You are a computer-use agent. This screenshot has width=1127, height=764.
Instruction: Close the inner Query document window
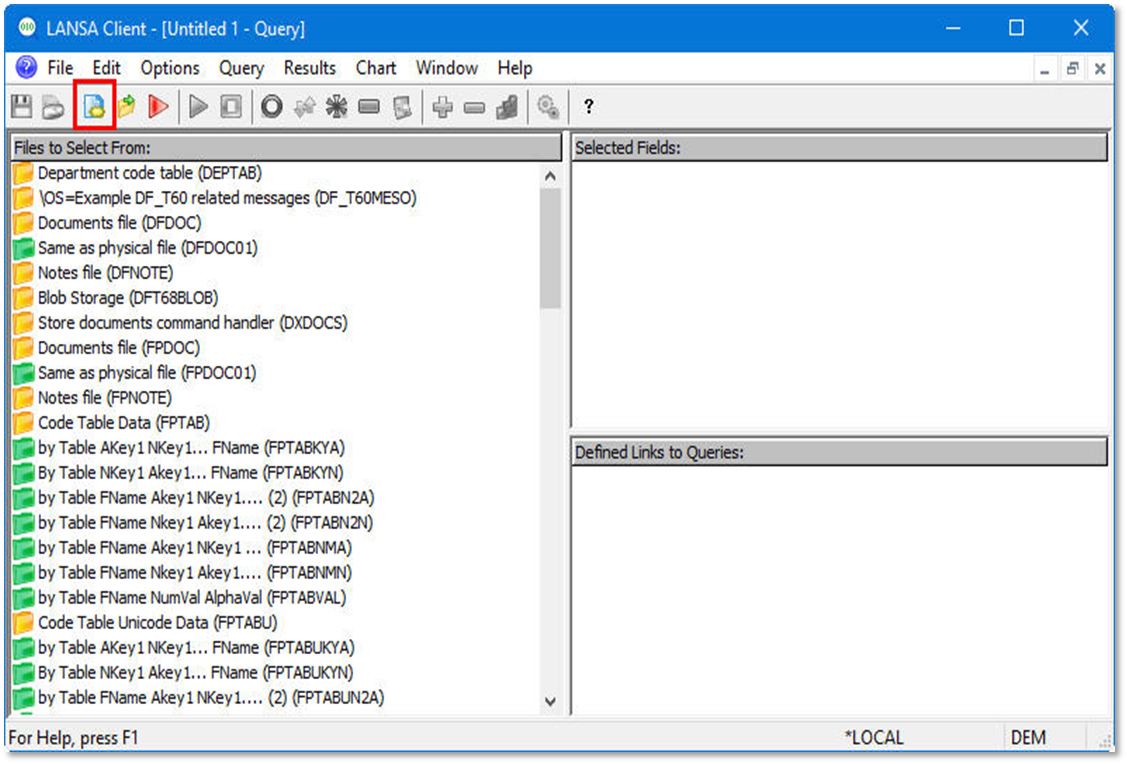[x=1100, y=69]
